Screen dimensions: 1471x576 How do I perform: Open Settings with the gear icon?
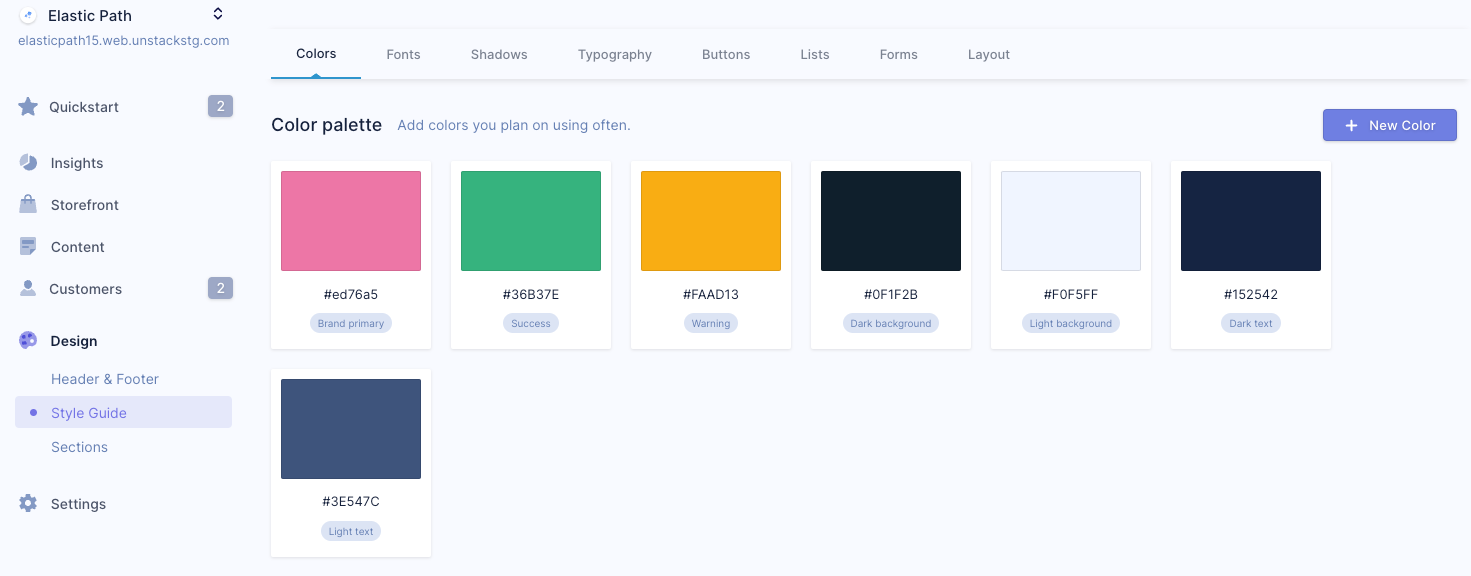pyautogui.click(x=28, y=503)
